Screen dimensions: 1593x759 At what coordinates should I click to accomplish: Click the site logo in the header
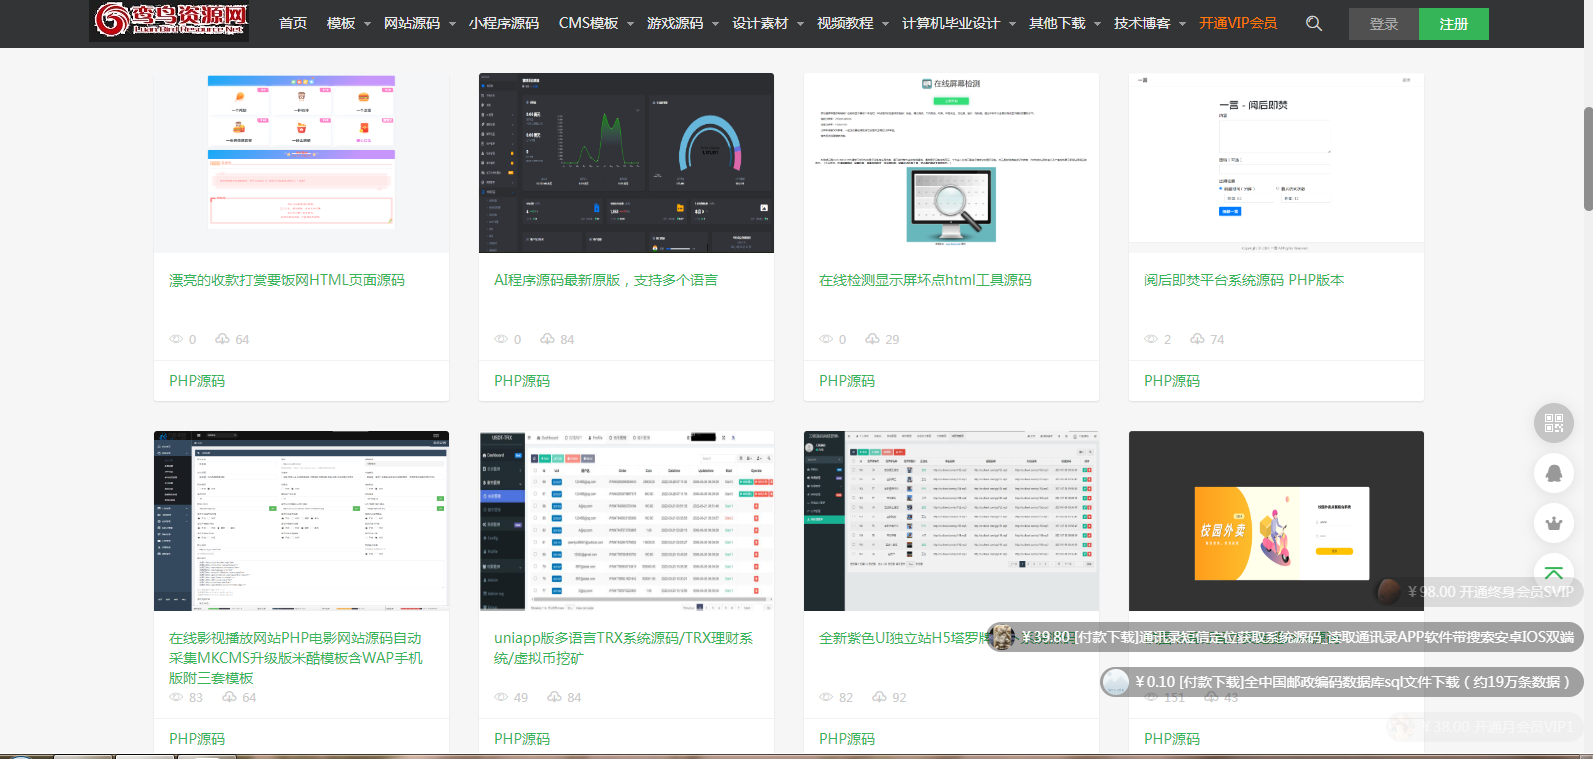(169, 21)
